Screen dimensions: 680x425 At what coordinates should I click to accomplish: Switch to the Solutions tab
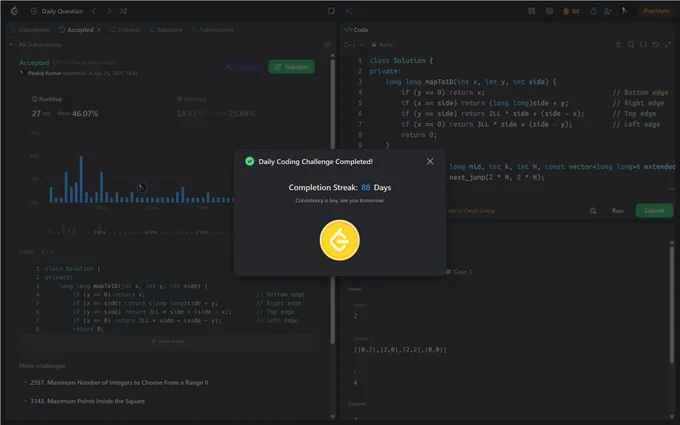click(x=166, y=30)
